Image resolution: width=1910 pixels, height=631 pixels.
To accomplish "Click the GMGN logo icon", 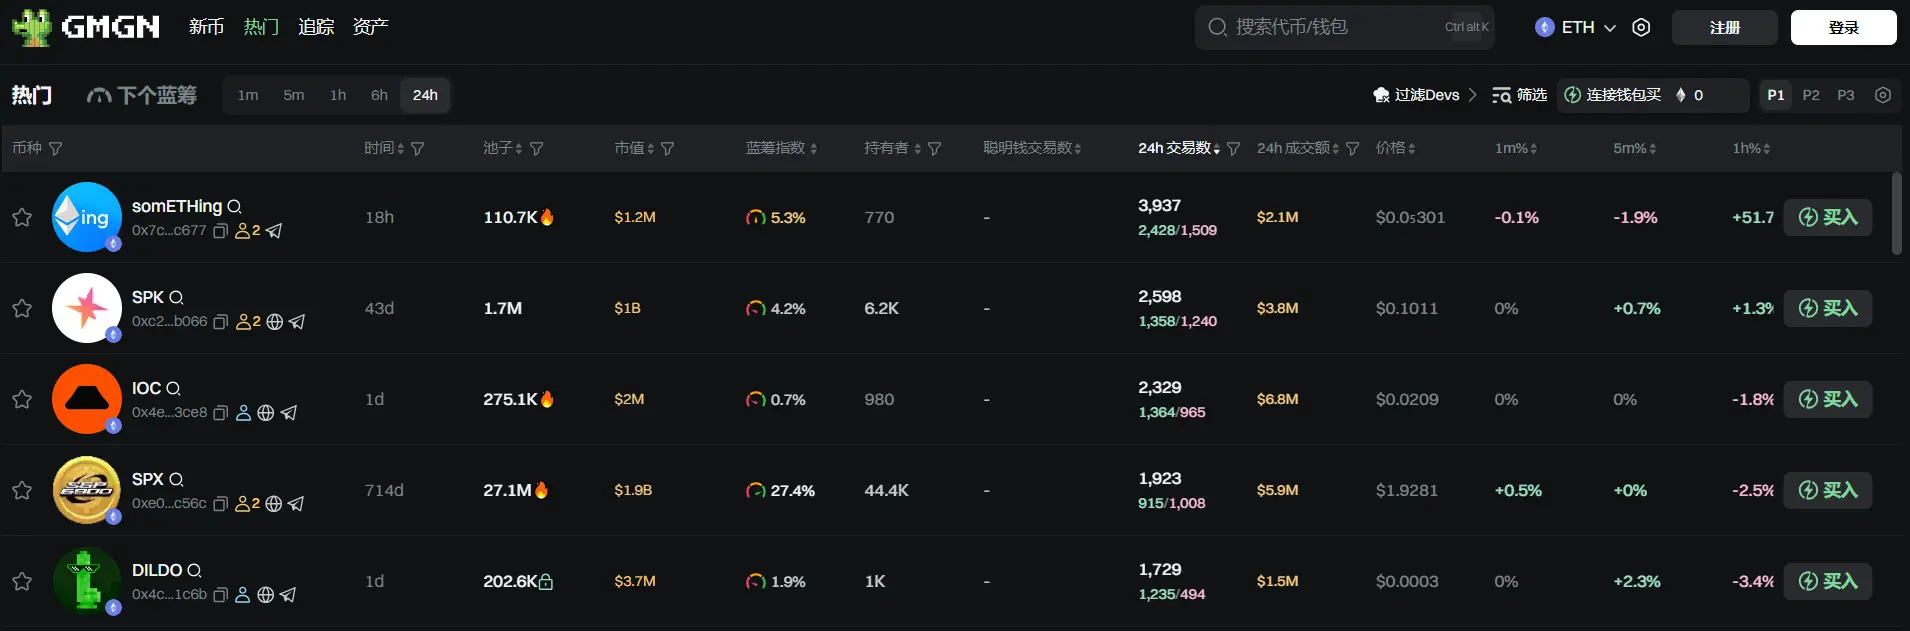I will pyautogui.click(x=32, y=27).
